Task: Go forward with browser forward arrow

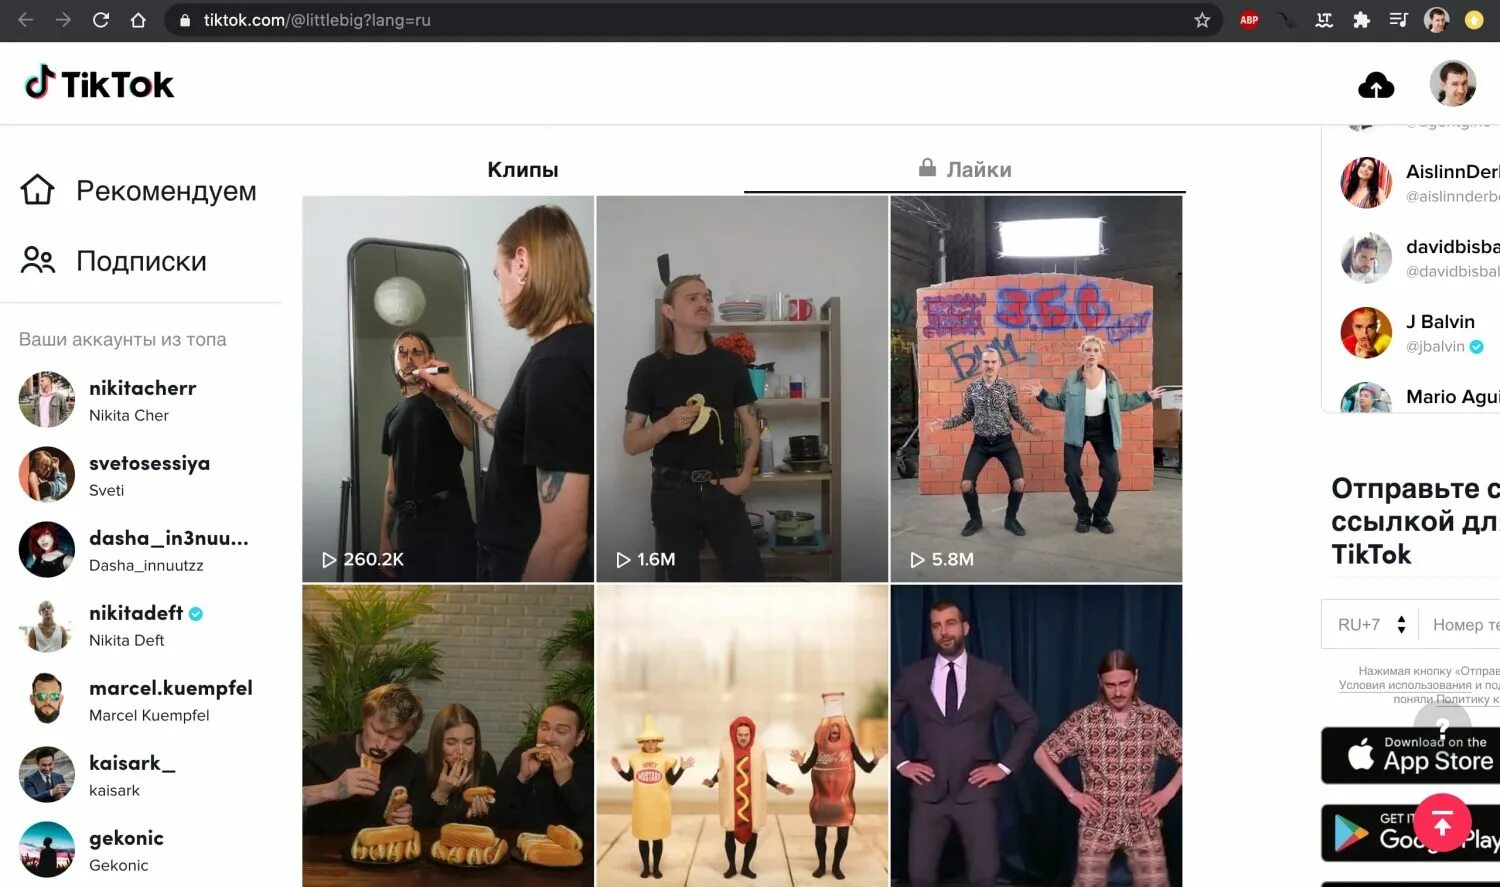Action: pos(63,20)
